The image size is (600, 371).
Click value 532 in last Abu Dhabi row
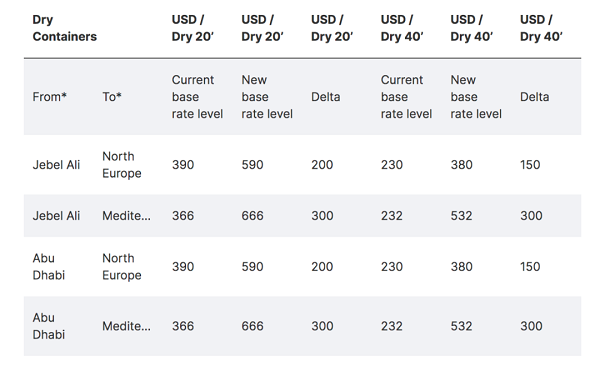pyautogui.click(x=461, y=326)
